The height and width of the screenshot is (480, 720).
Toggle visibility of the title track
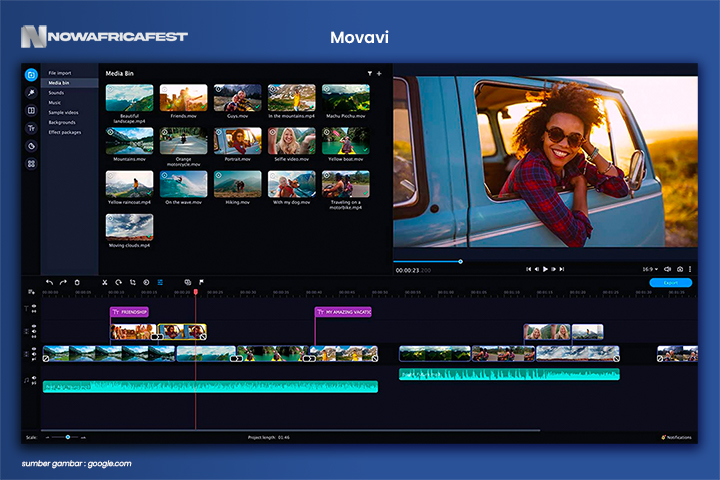pos(34,306)
